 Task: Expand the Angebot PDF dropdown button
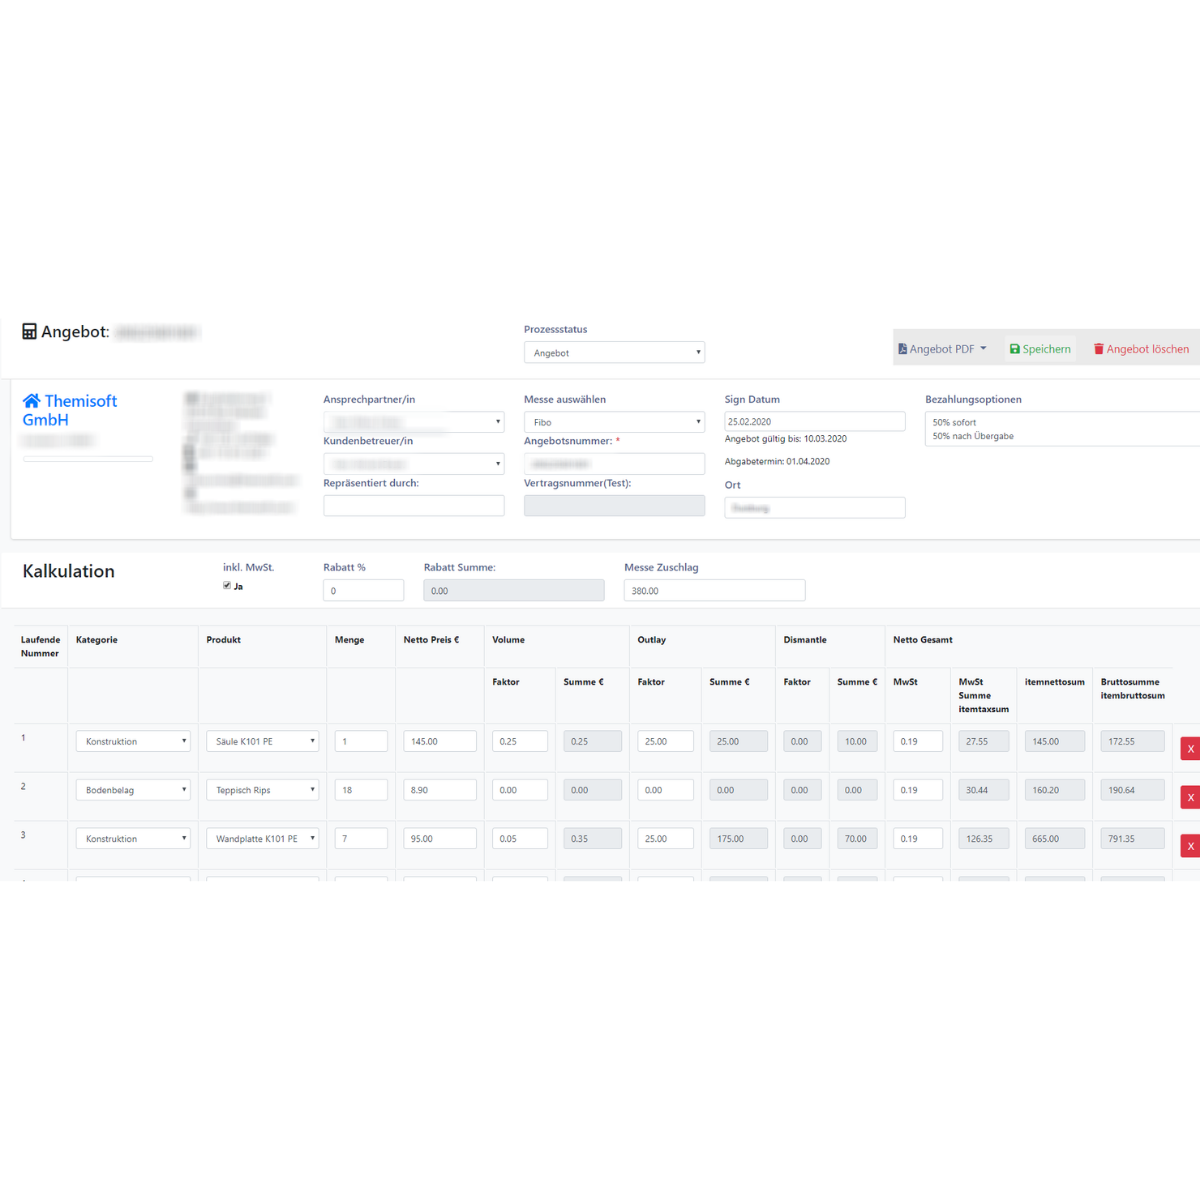(x=942, y=349)
